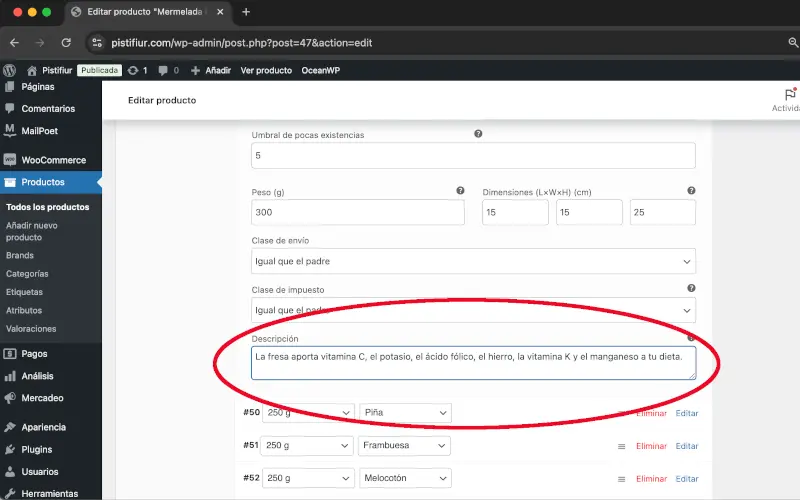Open weight dropdown of variation #50
800x500 pixels.
point(308,413)
